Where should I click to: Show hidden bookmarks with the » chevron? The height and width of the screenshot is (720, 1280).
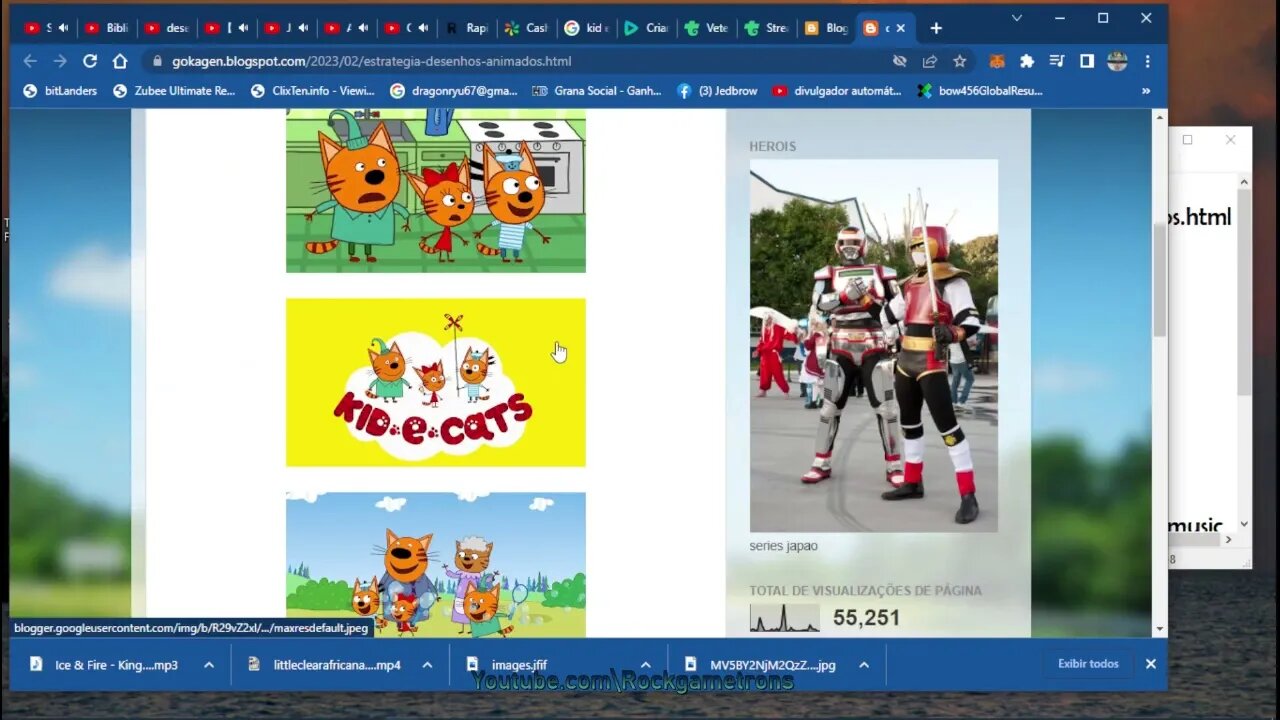click(x=1146, y=90)
